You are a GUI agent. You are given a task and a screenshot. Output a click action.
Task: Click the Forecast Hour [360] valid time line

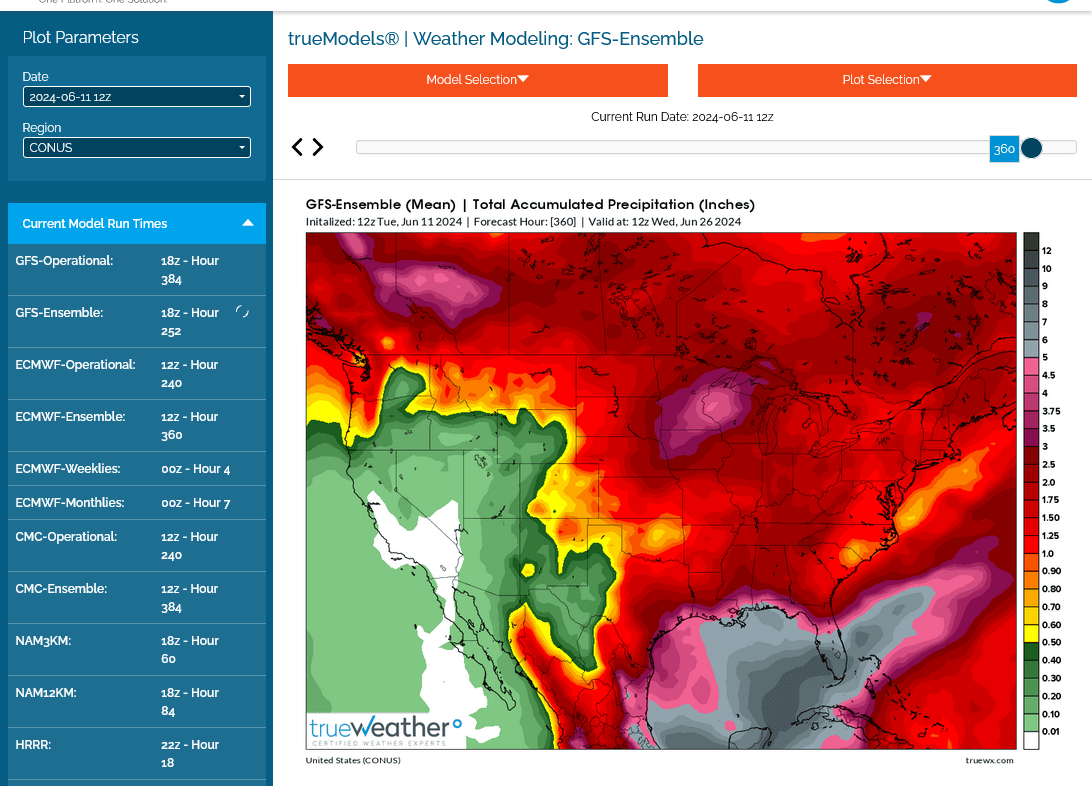[x=524, y=222]
